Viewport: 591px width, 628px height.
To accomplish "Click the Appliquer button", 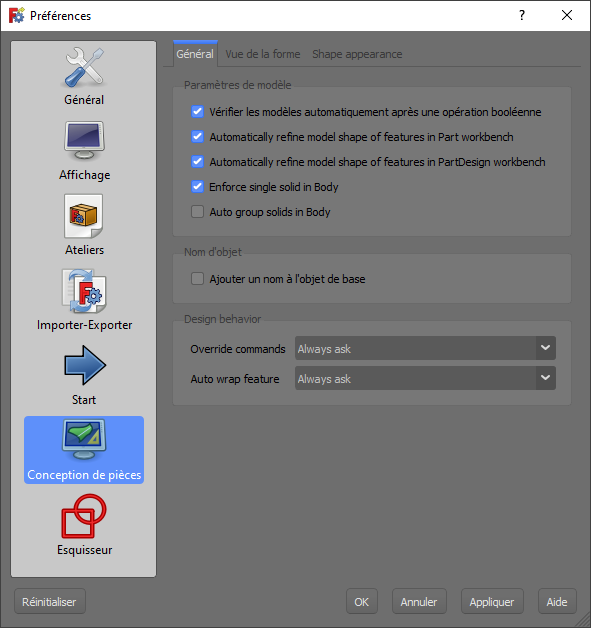I will coord(492,602).
